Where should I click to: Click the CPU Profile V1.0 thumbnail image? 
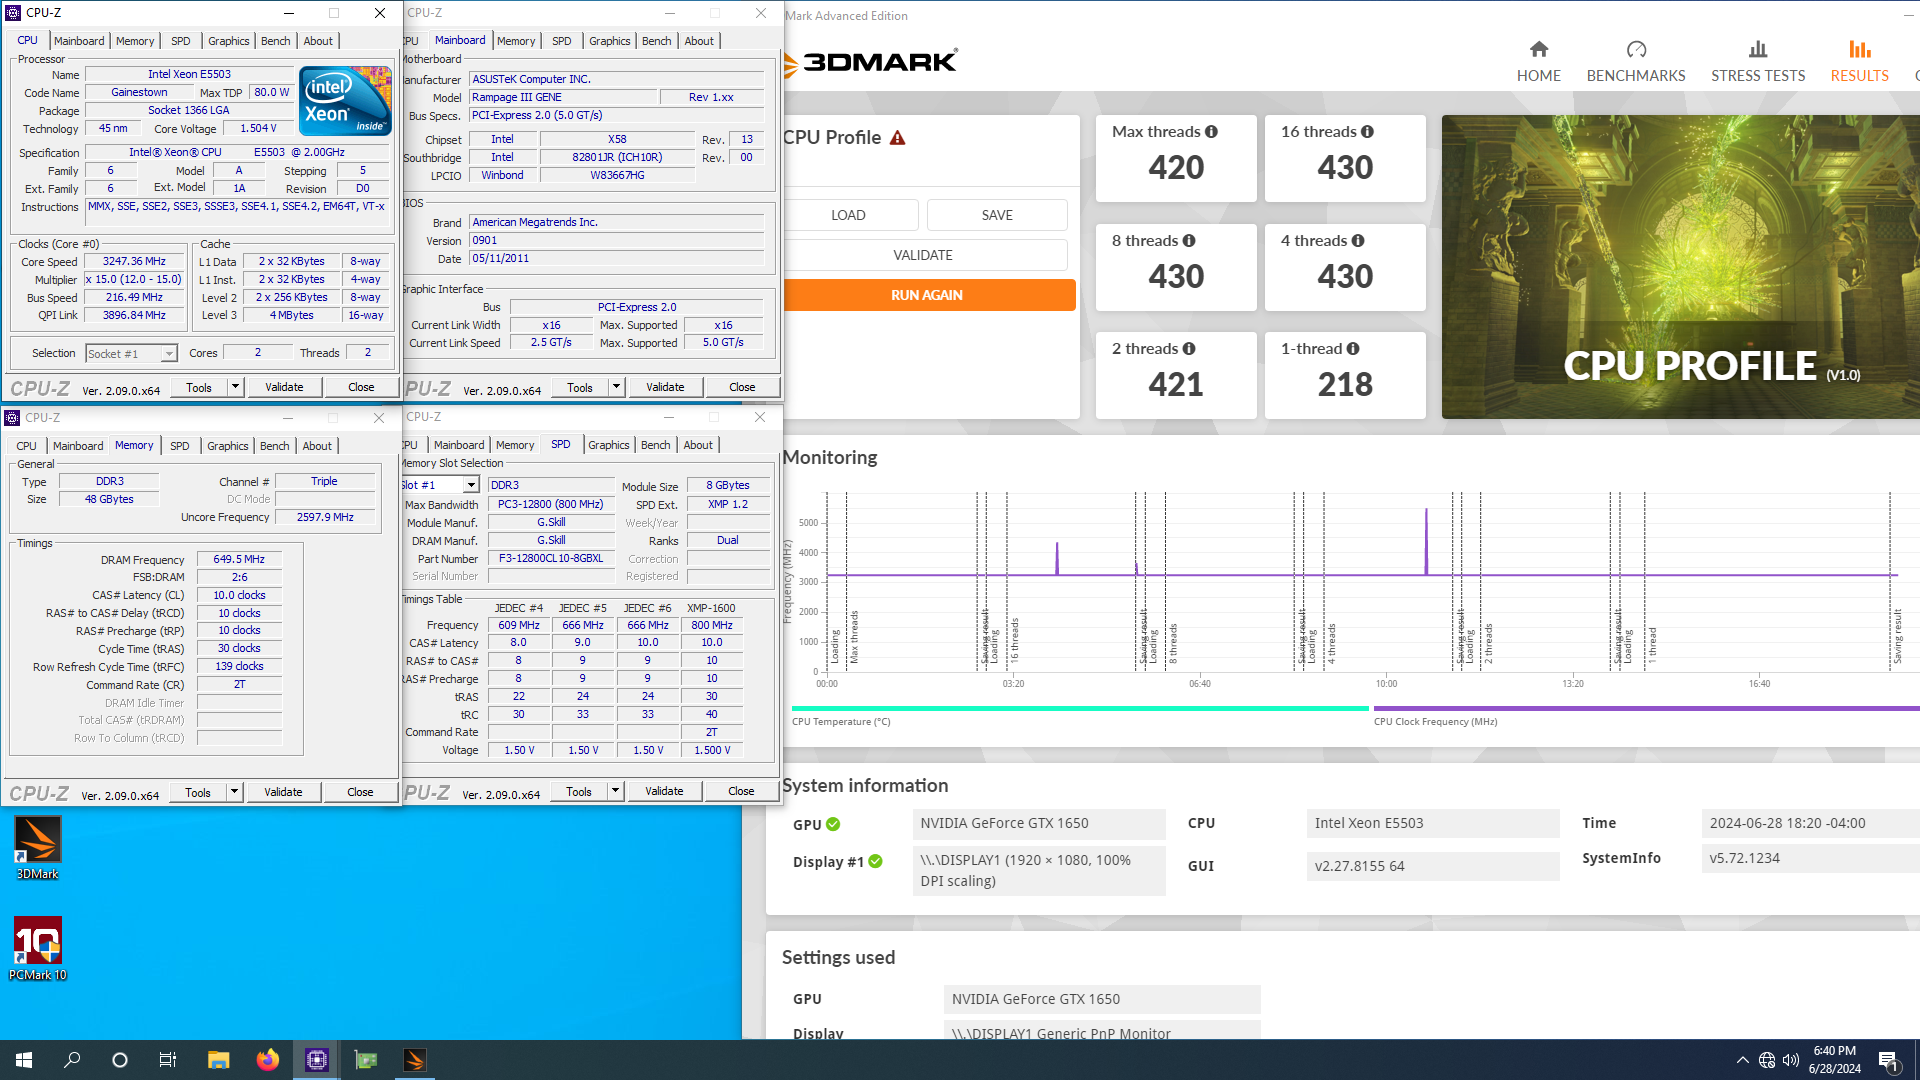(x=1680, y=267)
